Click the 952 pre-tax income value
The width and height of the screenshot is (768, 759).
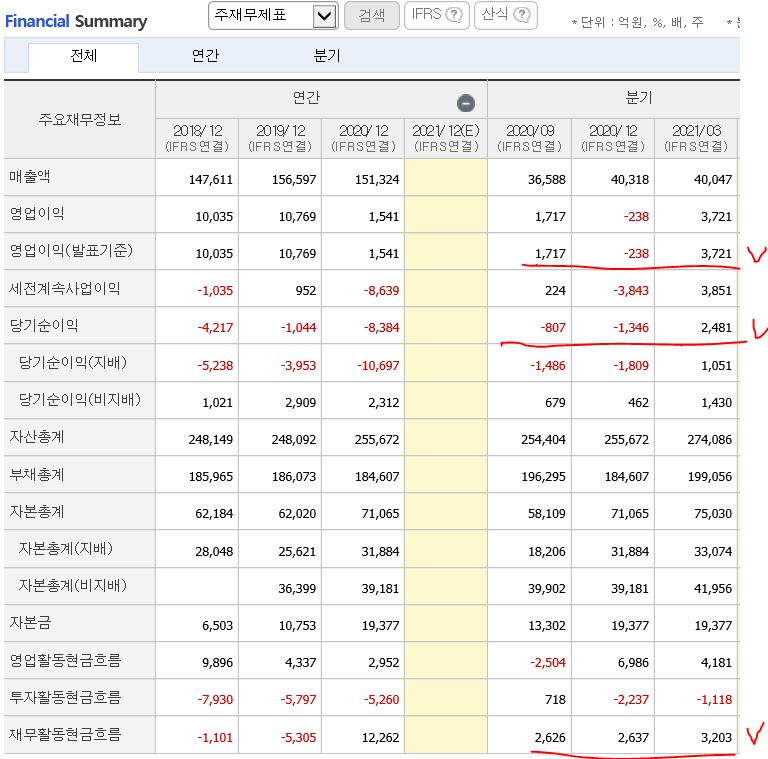(x=306, y=290)
